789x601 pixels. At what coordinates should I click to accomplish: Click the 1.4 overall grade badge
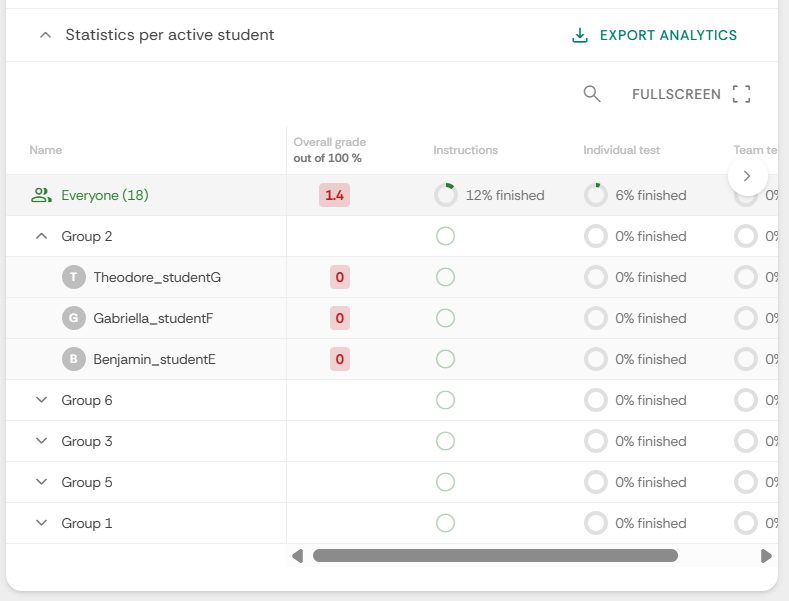[334, 195]
